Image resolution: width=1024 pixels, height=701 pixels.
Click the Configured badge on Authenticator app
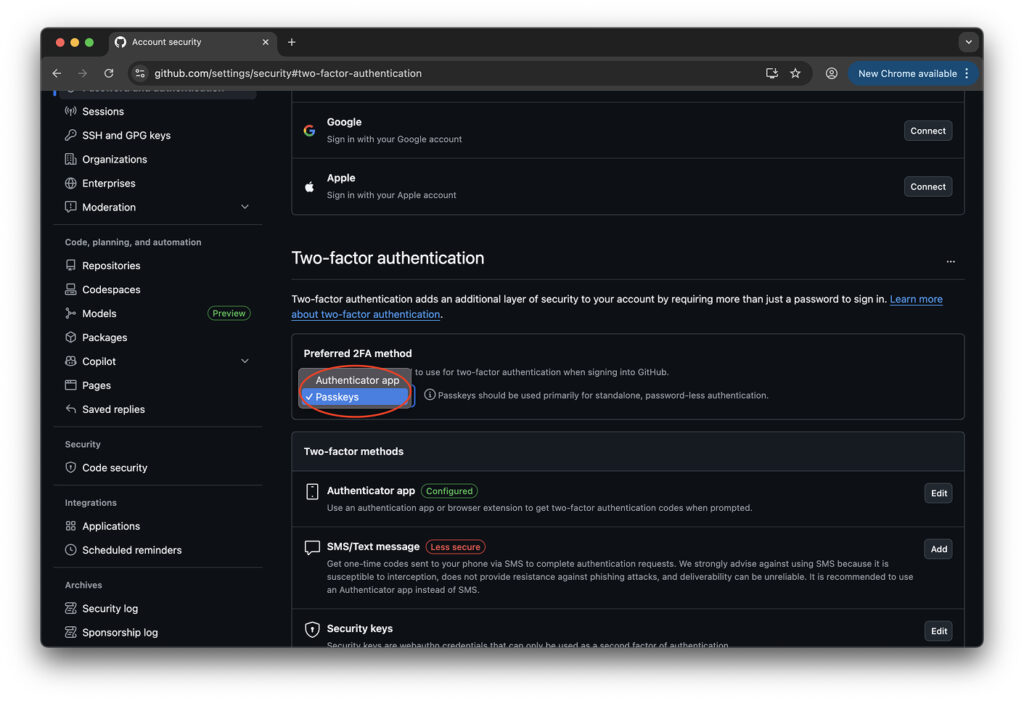(x=449, y=491)
